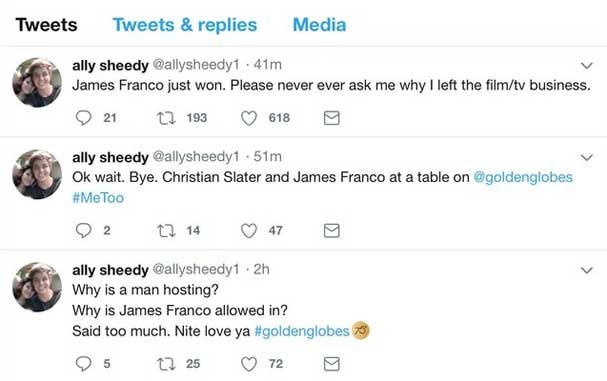Open the Media tab
The width and height of the screenshot is (607, 381).
[x=319, y=25]
